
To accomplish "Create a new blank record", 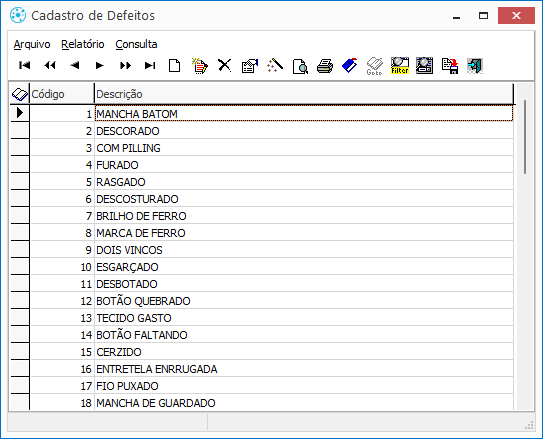I will (175, 65).
